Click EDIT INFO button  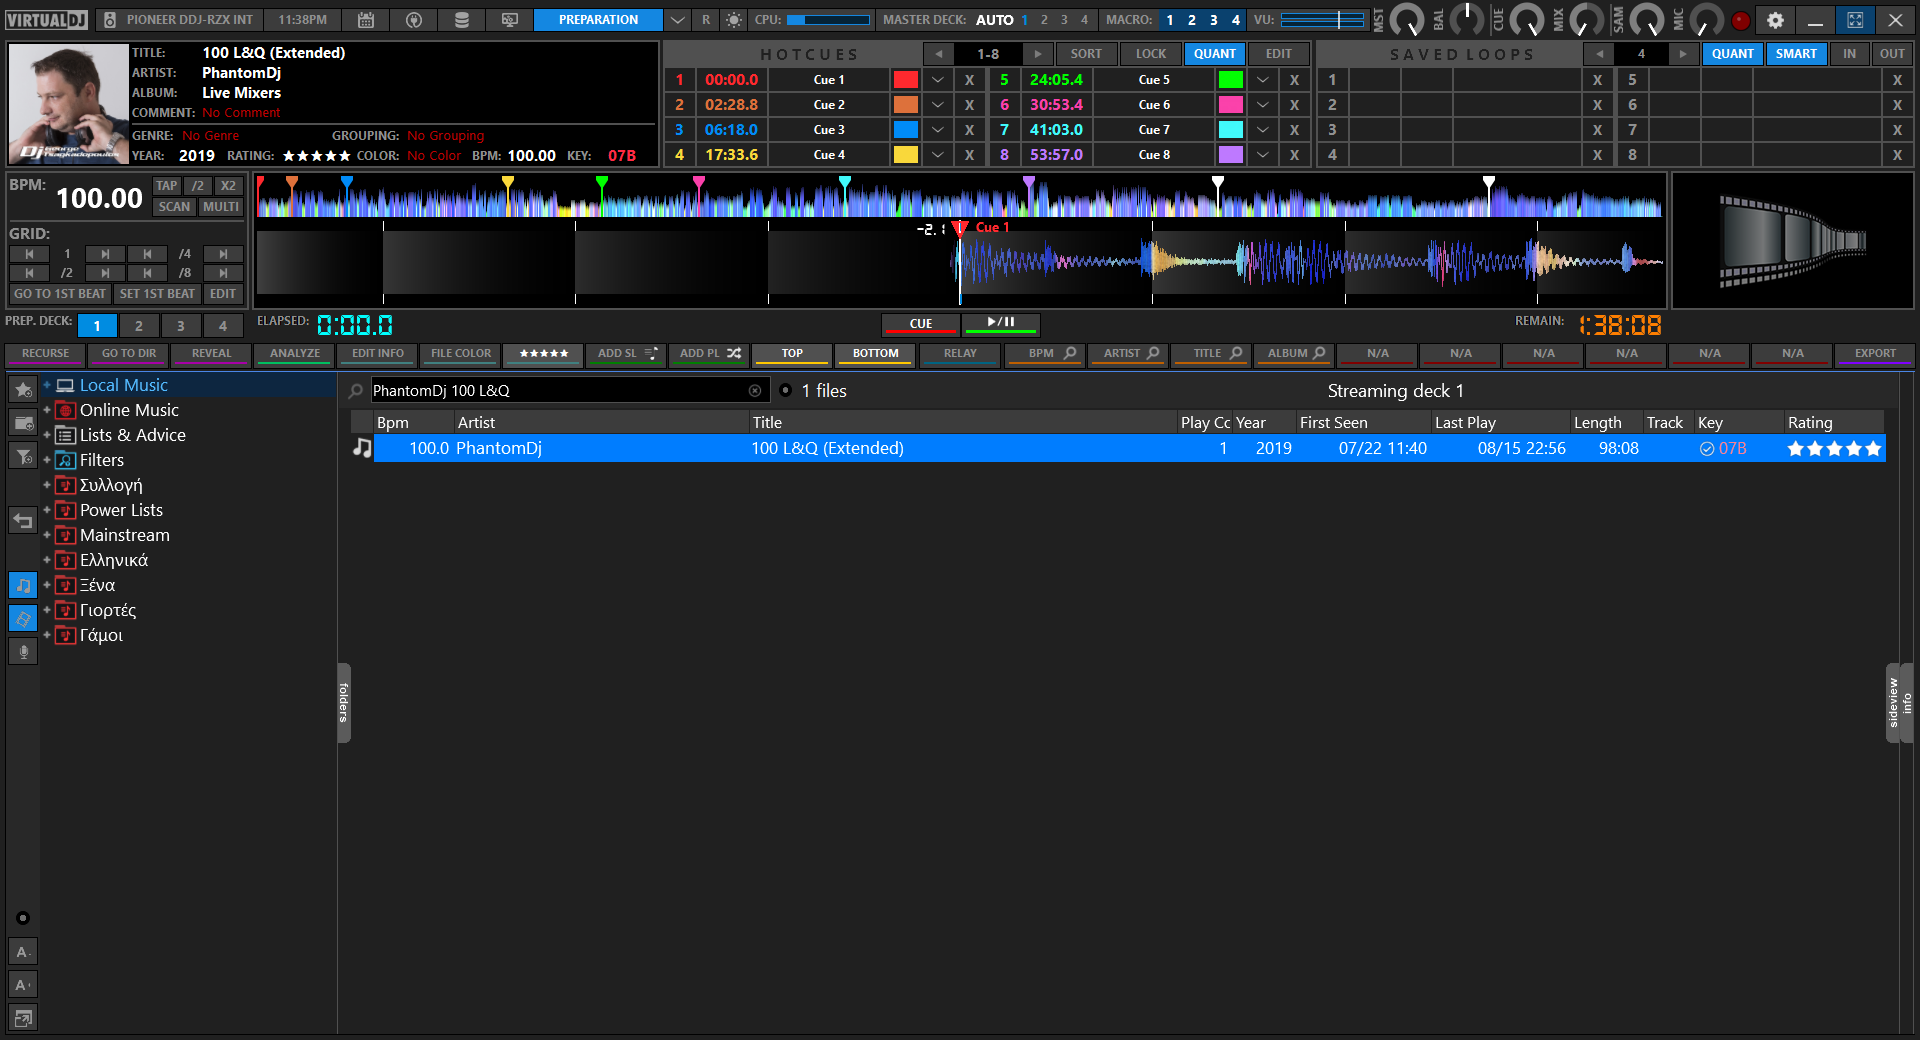point(378,354)
